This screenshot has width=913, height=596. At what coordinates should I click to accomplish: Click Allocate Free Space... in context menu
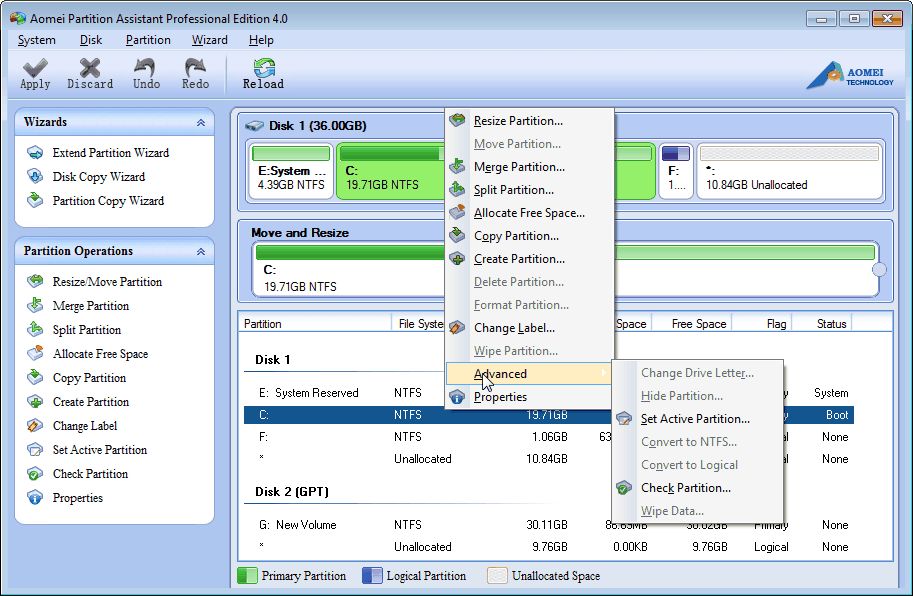[x=529, y=212]
